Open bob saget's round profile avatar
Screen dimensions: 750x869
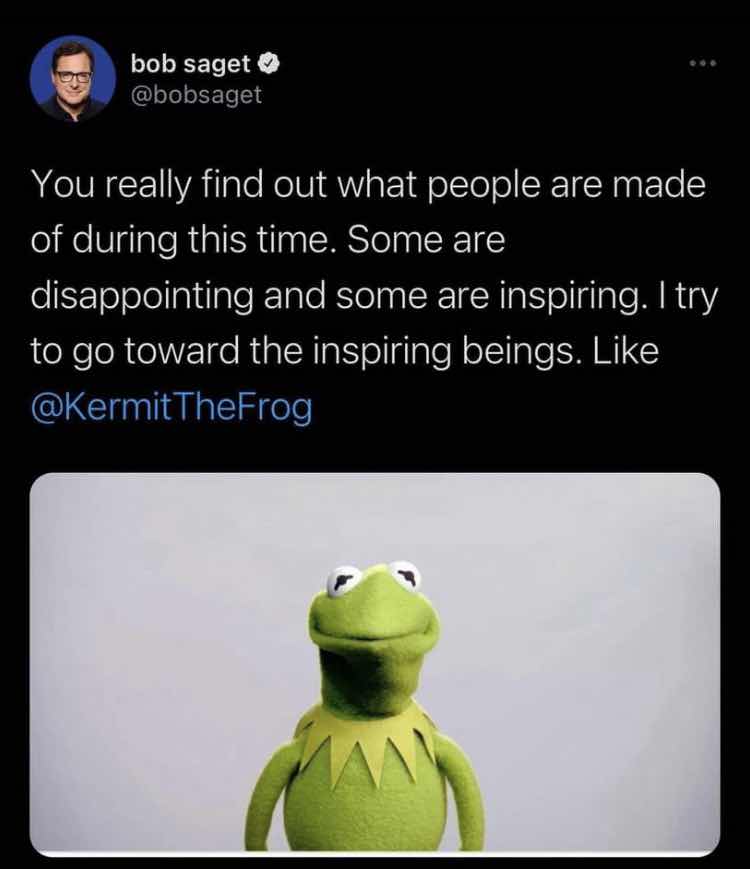pyautogui.click(x=73, y=78)
